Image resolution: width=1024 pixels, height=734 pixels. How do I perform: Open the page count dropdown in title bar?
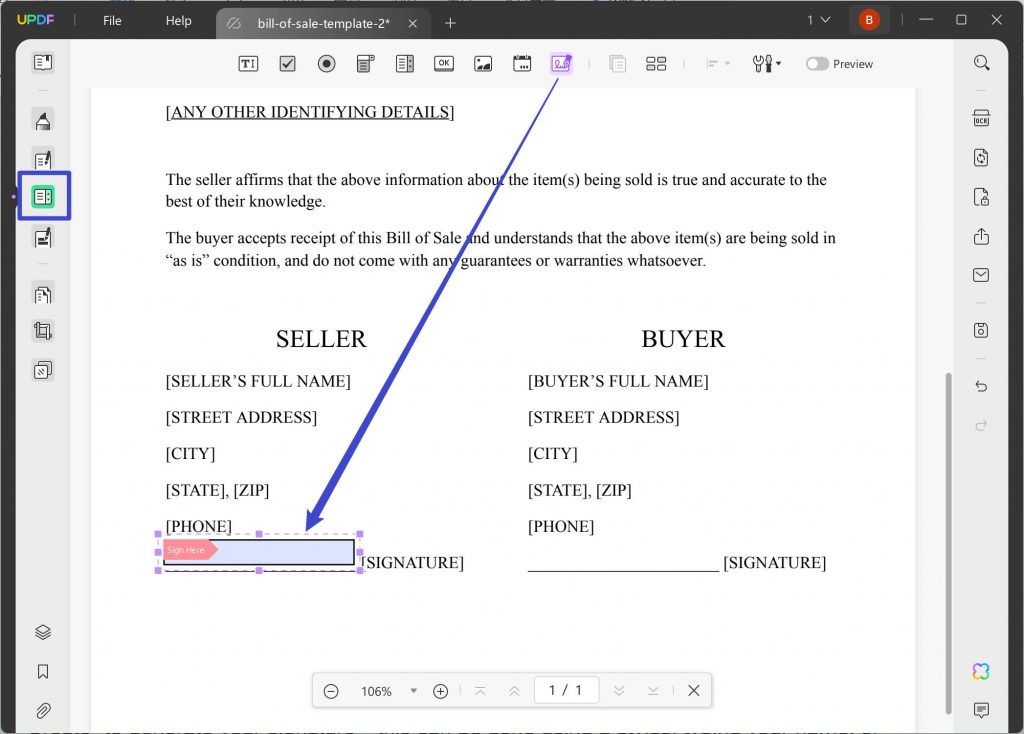tap(817, 19)
